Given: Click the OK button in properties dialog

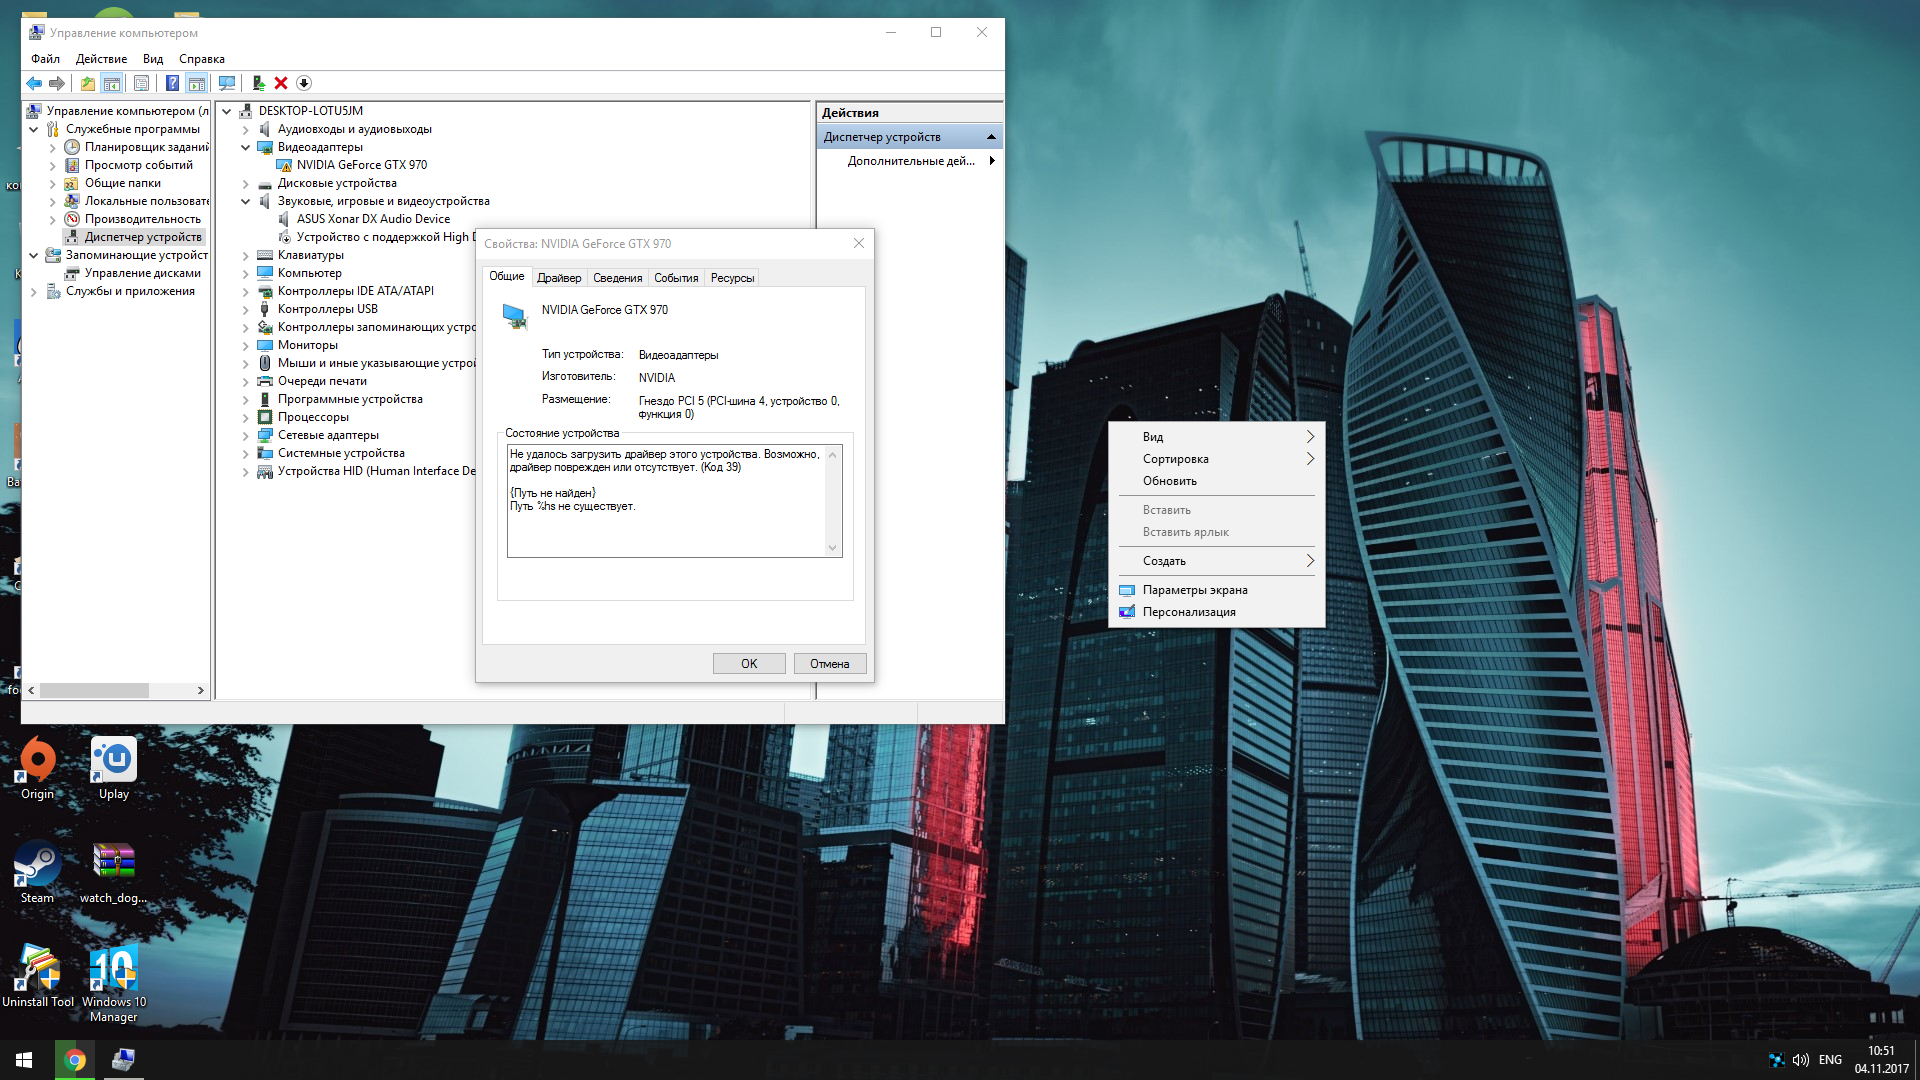Looking at the screenshot, I should click(748, 664).
